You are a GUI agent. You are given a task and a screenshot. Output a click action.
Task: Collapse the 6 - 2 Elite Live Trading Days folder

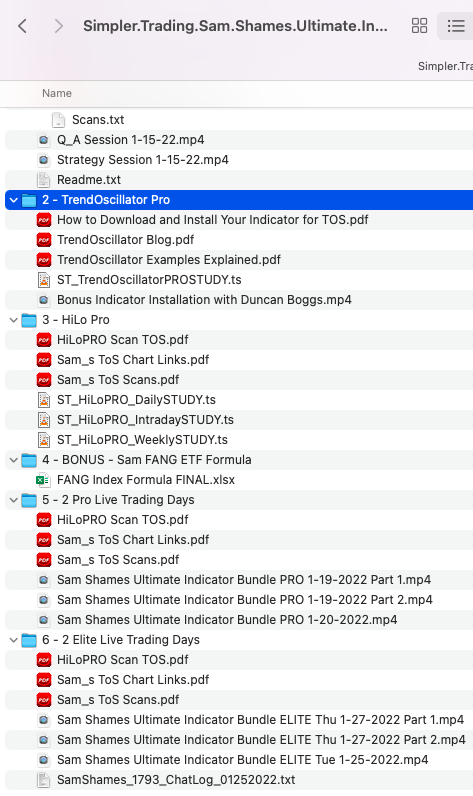point(14,640)
